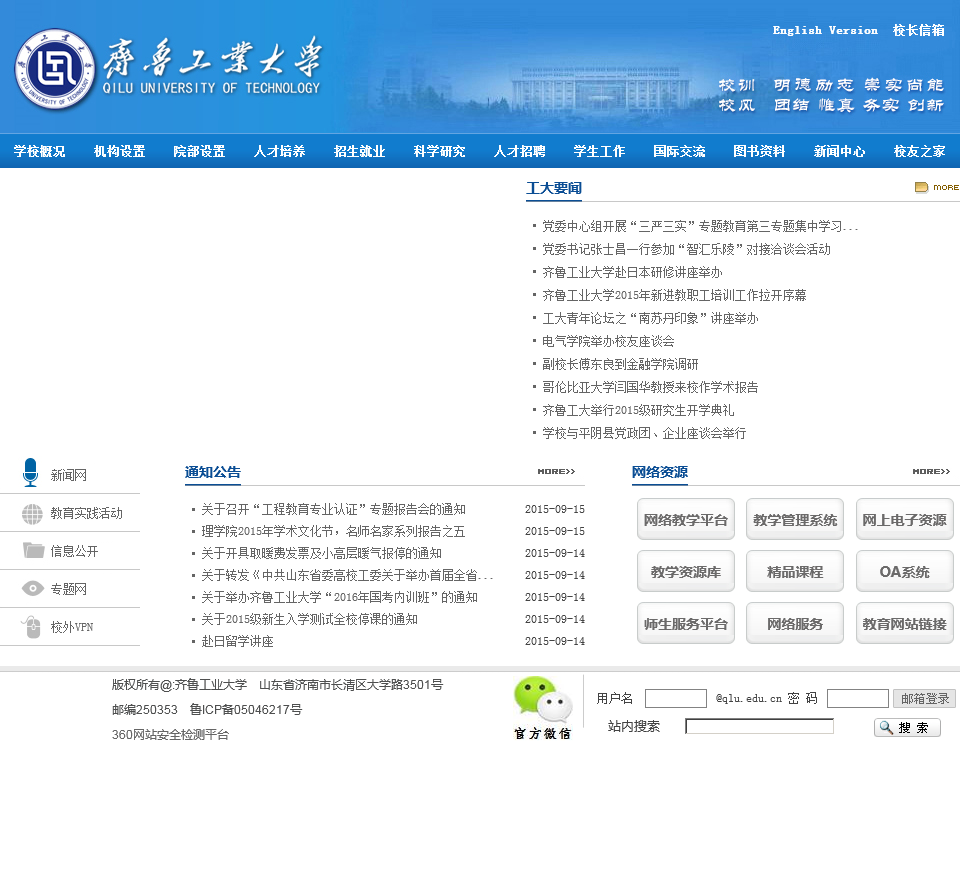
Task: Open the 校长信箱 link
Action: click(x=918, y=30)
